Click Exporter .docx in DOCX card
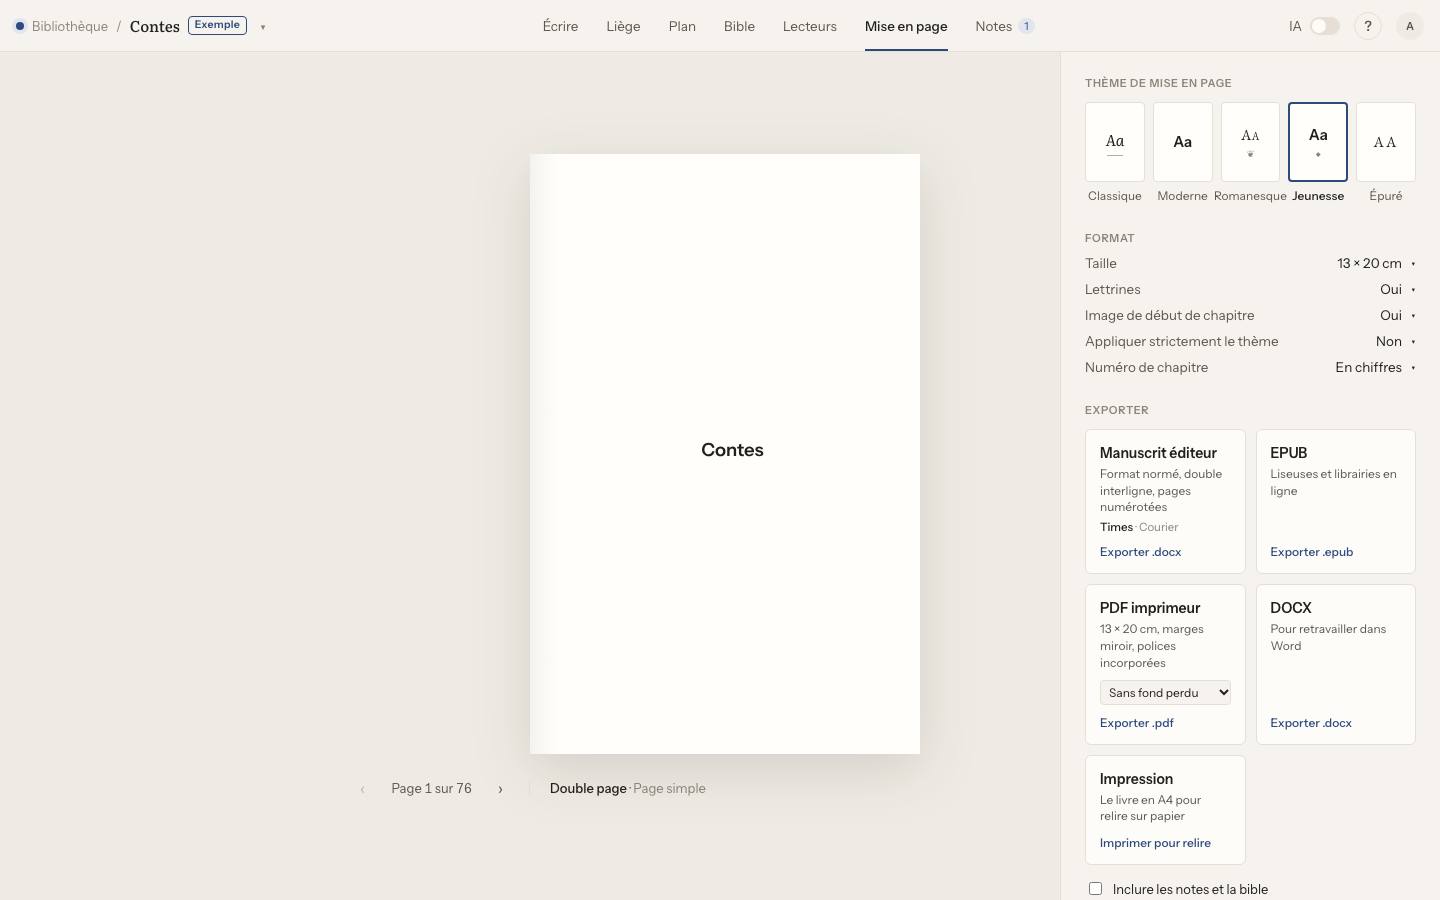Image resolution: width=1440 pixels, height=900 pixels. click(x=1311, y=723)
